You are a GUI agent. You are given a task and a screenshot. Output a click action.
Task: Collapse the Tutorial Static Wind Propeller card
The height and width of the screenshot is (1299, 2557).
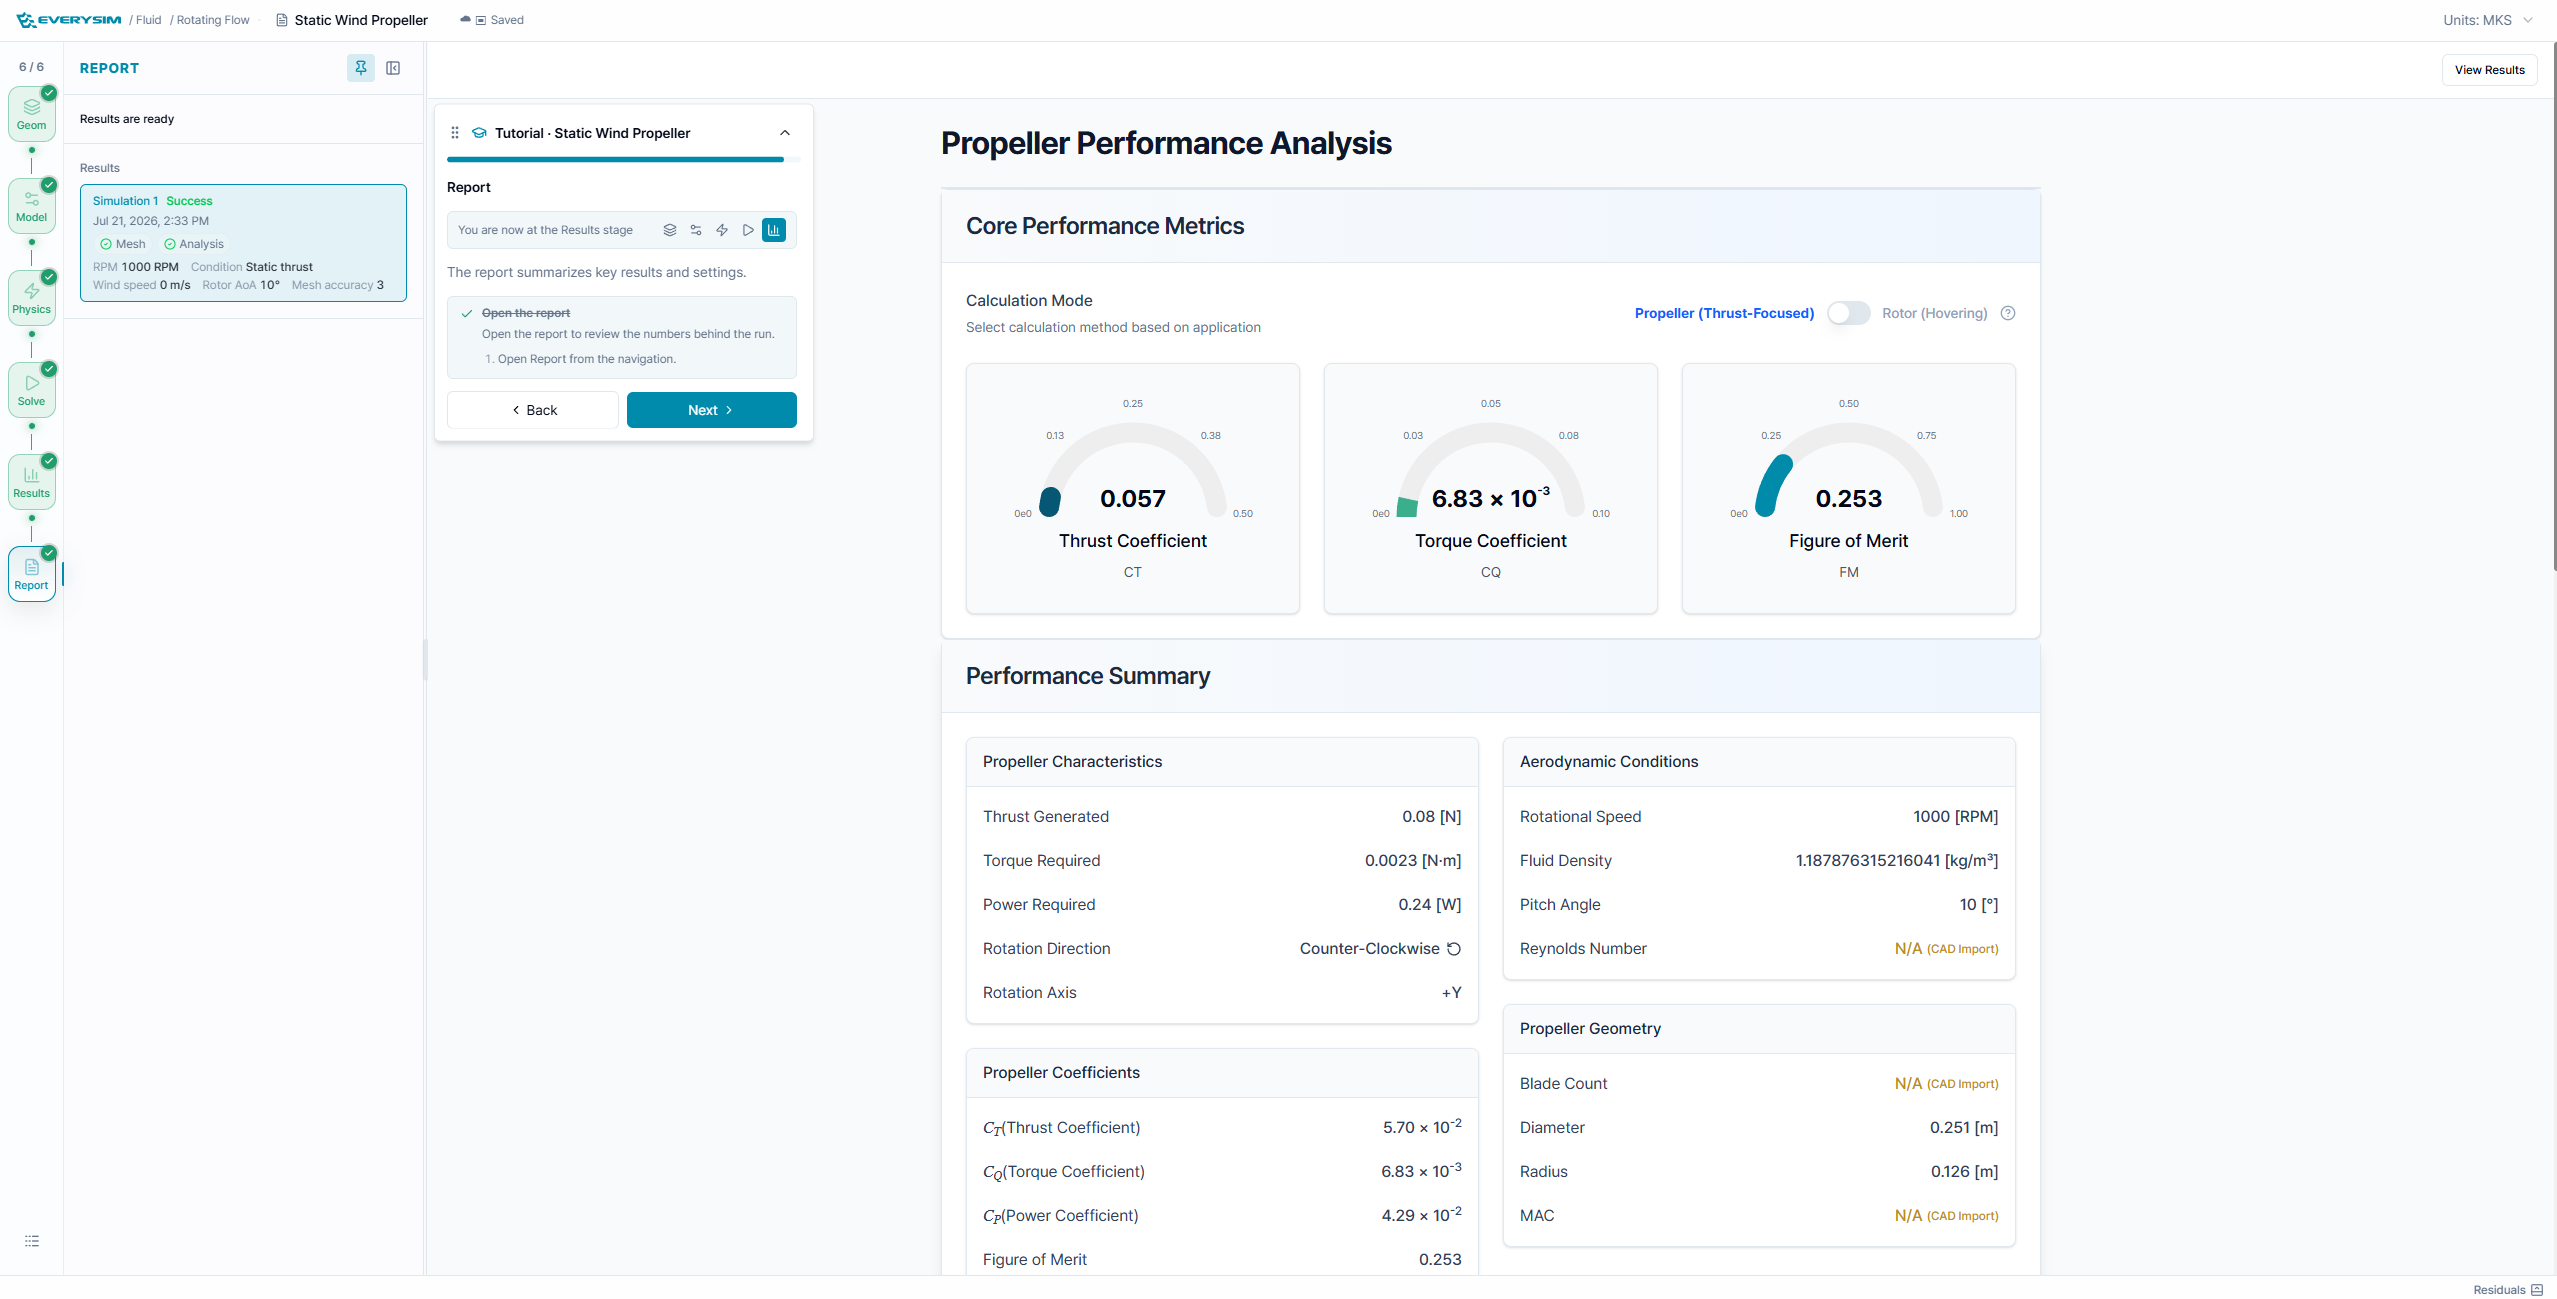(x=785, y=133)
